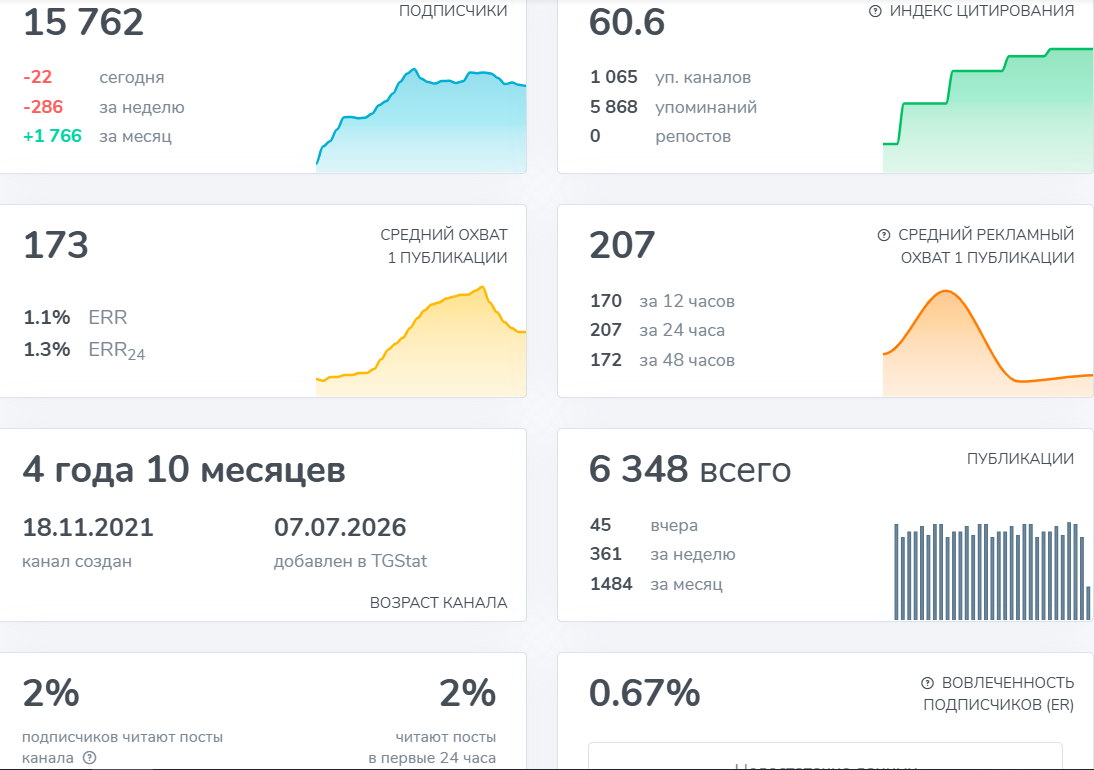Click the help icon beside СРЕДНИЙ РЕКЛАМНЫЙ ОХВАТ
Image resolution: width=1094 pixels, height=770 pixels.
coord(884,235)
